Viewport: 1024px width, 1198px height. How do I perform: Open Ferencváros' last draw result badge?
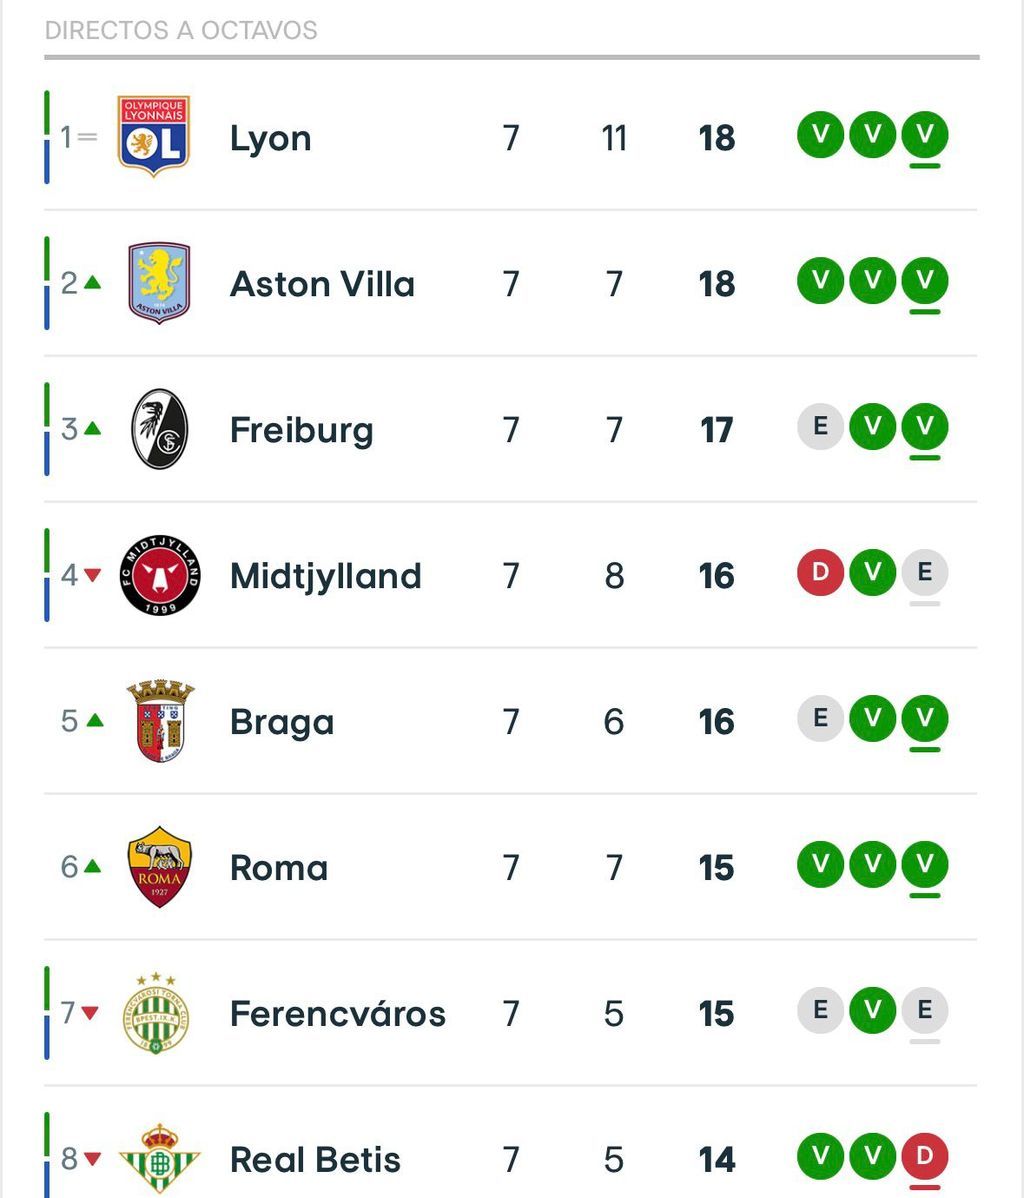coord(924,1011)
